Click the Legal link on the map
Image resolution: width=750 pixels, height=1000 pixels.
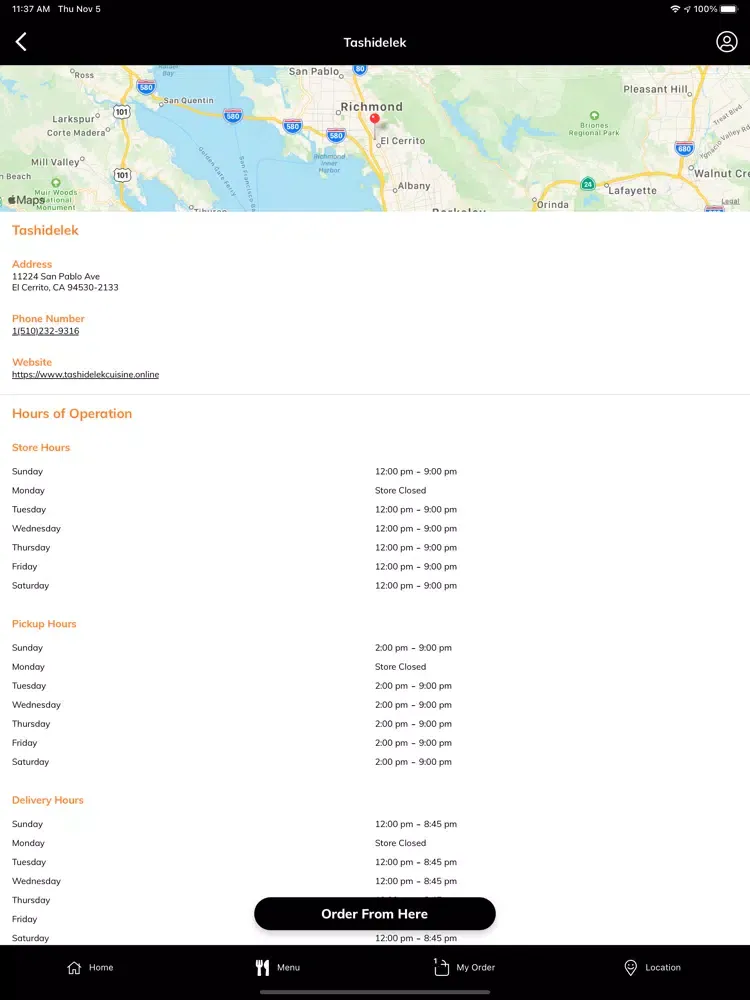(730, 202)
